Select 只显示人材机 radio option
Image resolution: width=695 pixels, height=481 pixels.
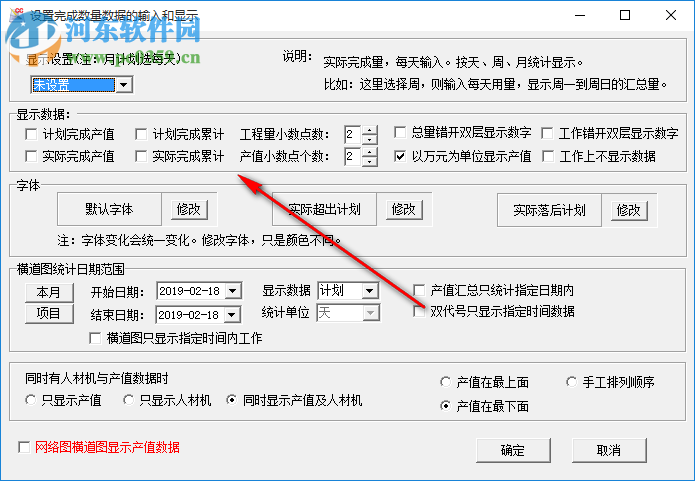tap(129, 400)
